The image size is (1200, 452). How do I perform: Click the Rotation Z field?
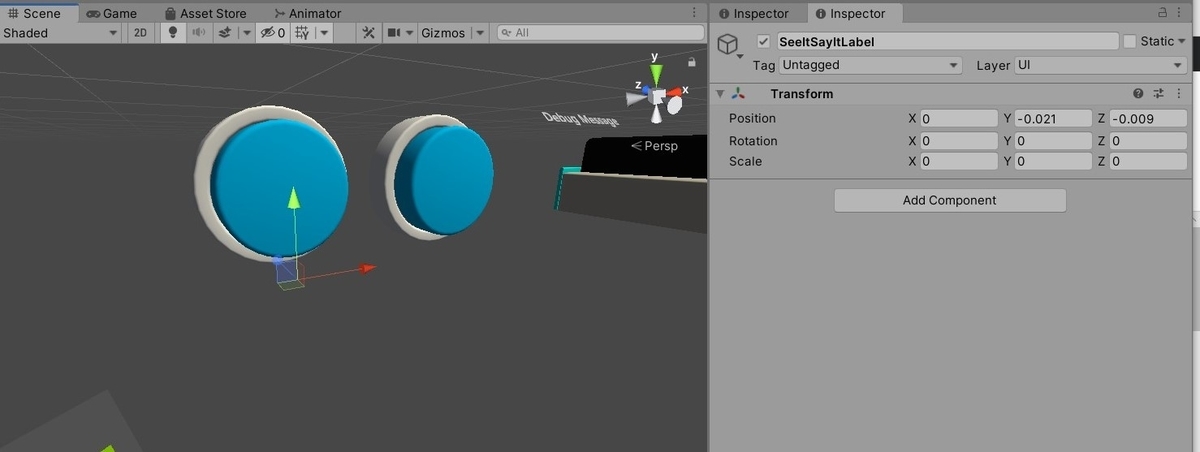(1148, 141)
